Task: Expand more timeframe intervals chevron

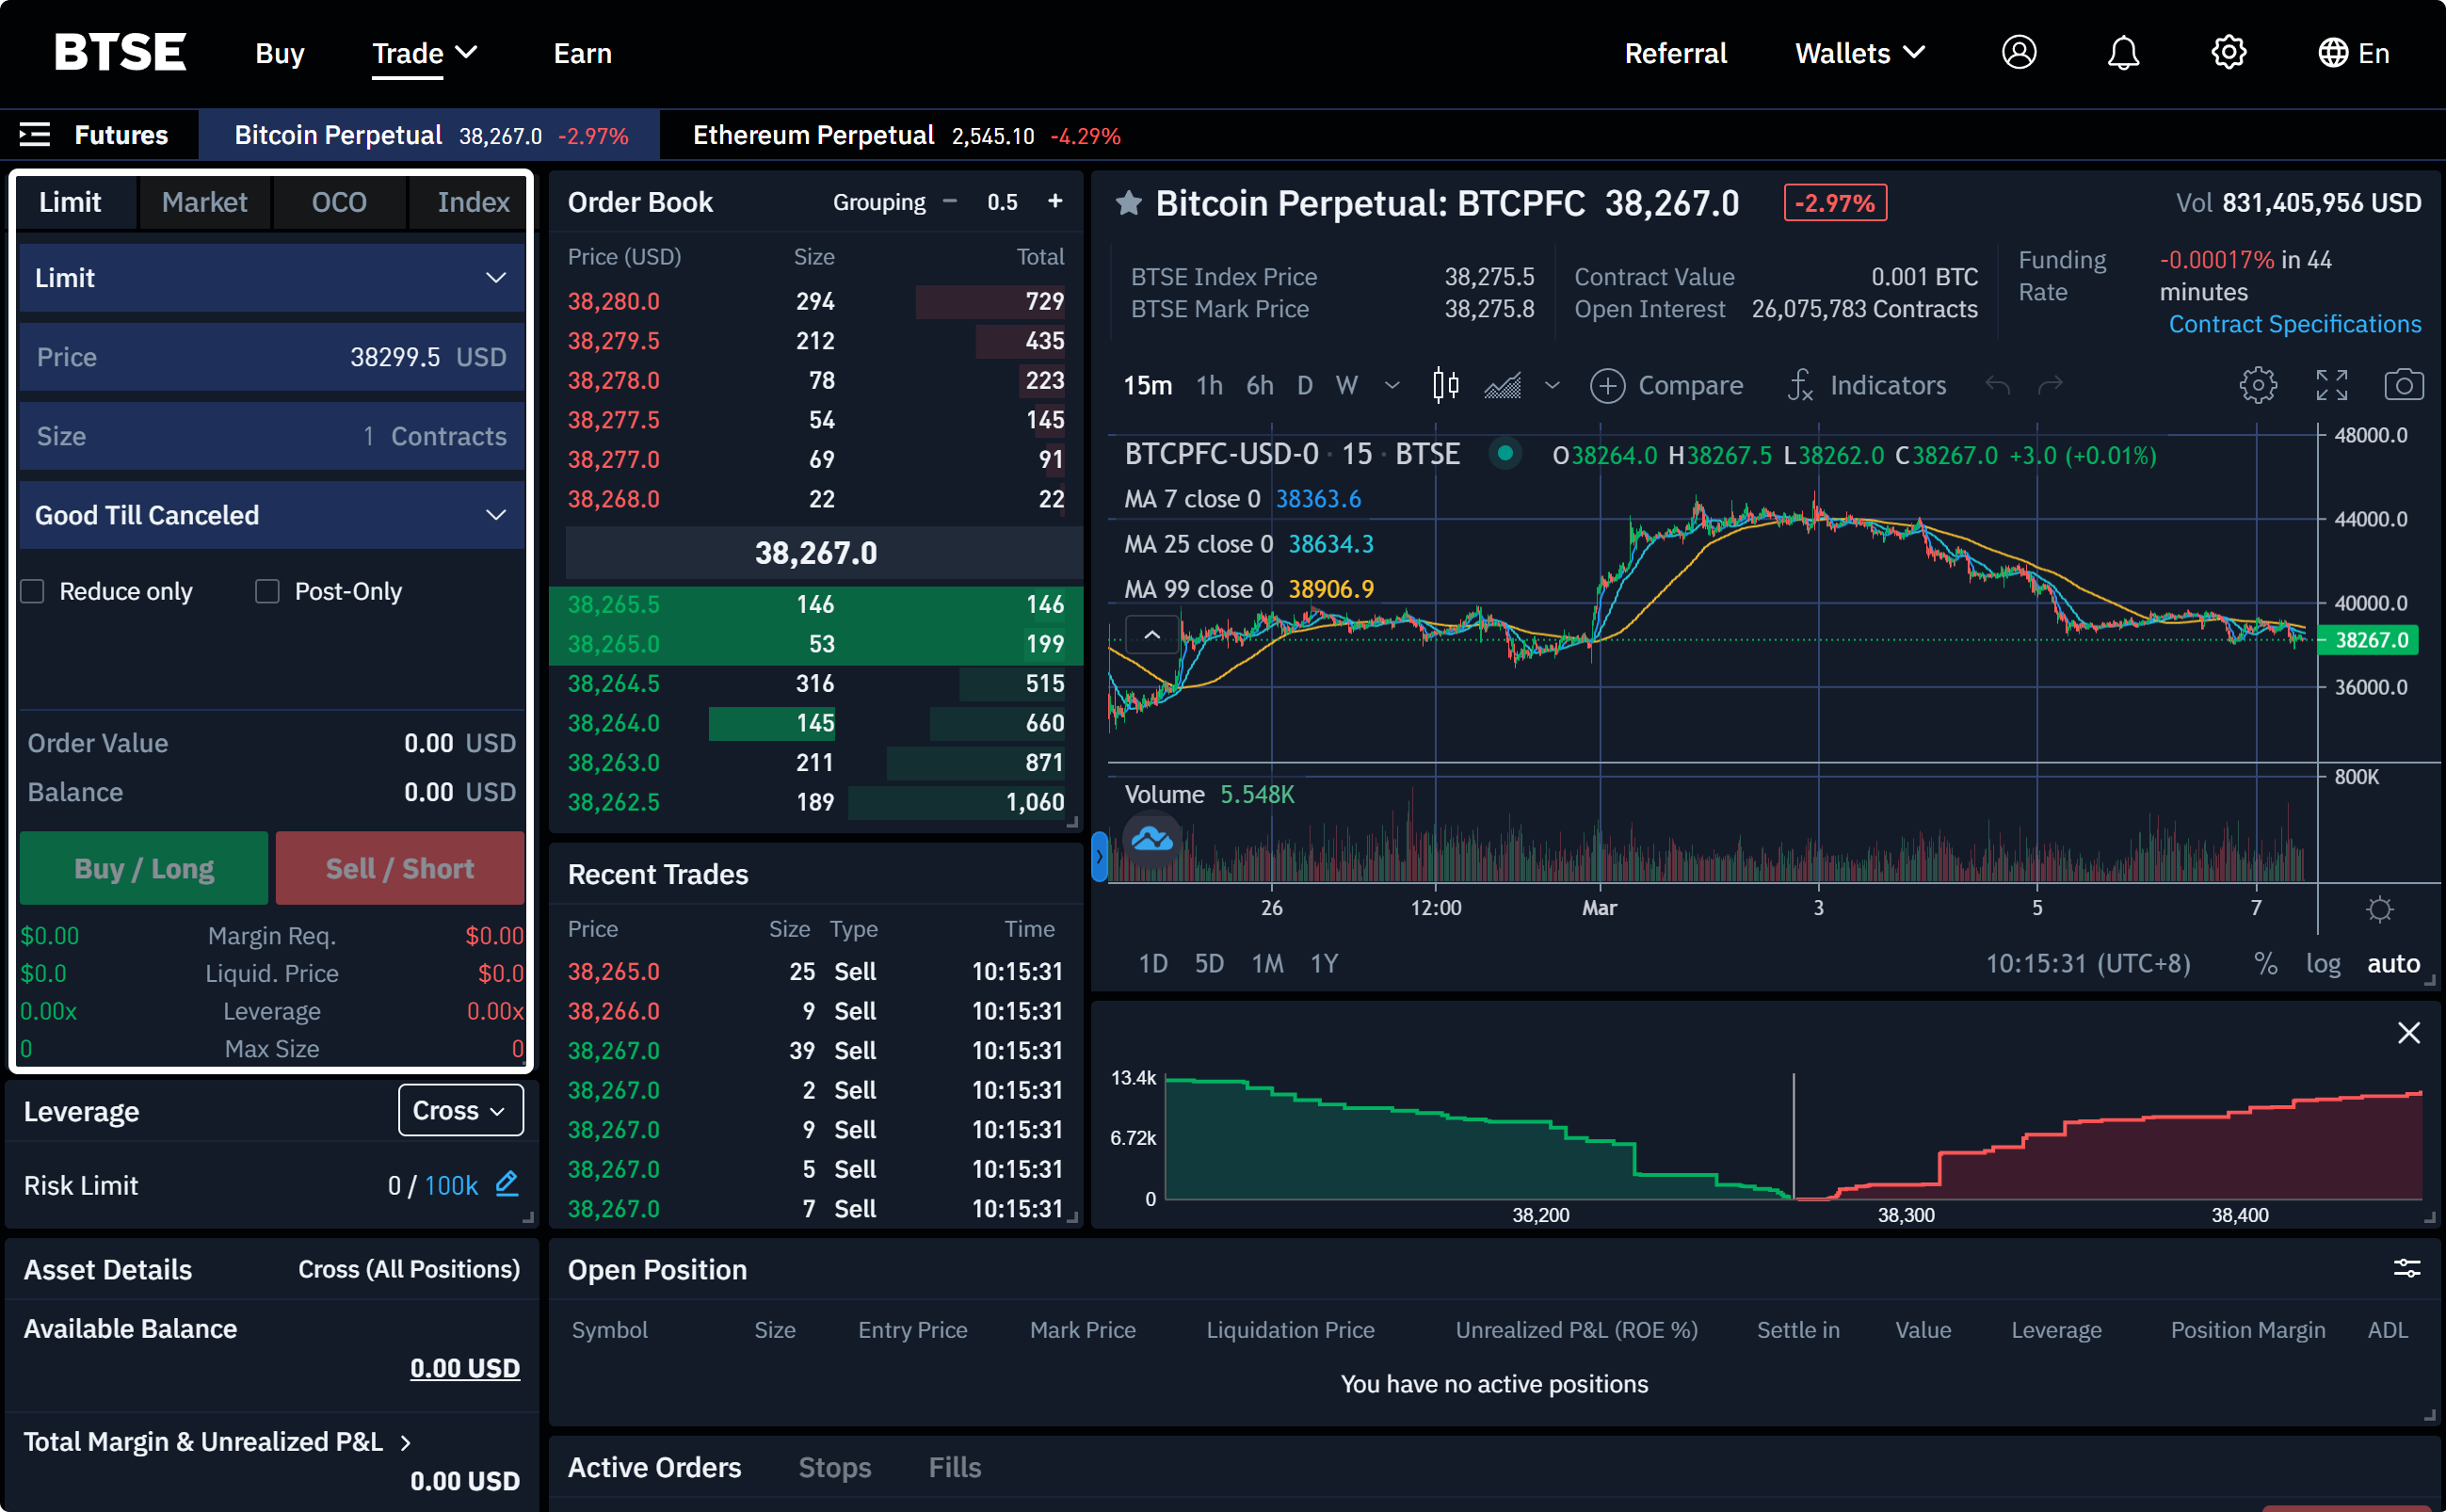Action: coord(1392,385)
